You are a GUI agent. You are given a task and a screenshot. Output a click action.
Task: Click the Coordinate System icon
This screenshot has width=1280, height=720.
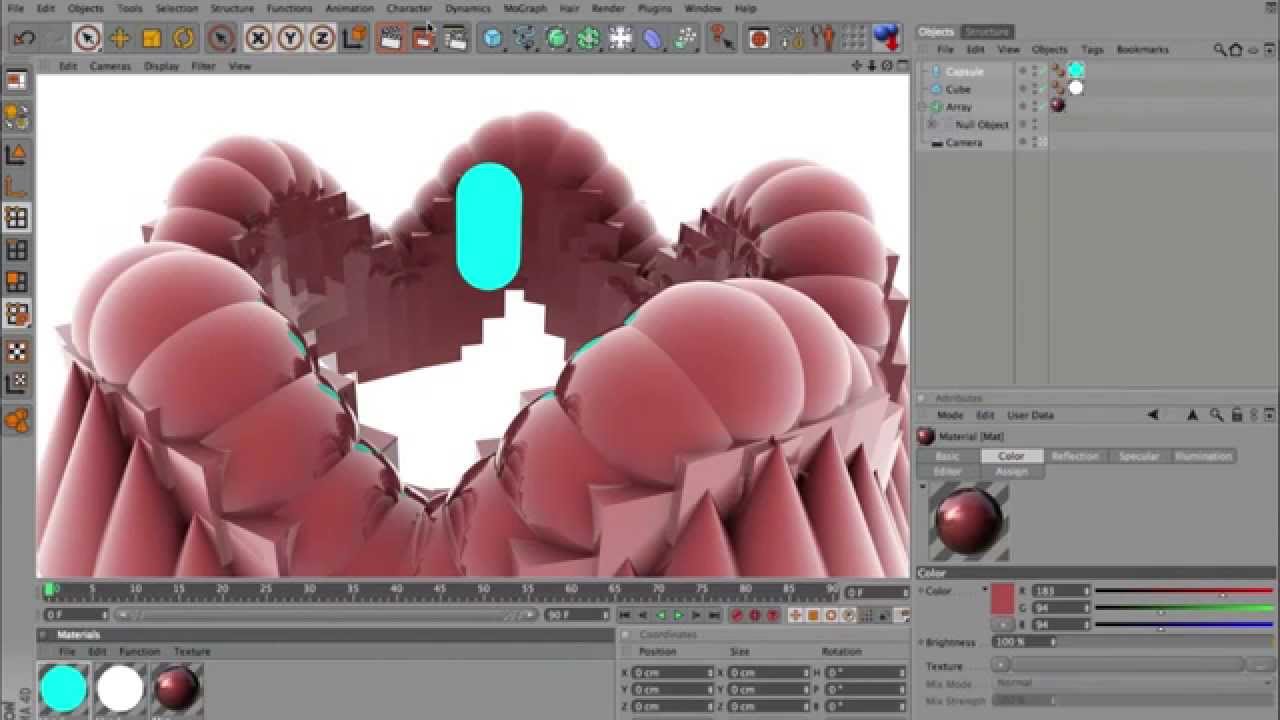click(354, 39)
